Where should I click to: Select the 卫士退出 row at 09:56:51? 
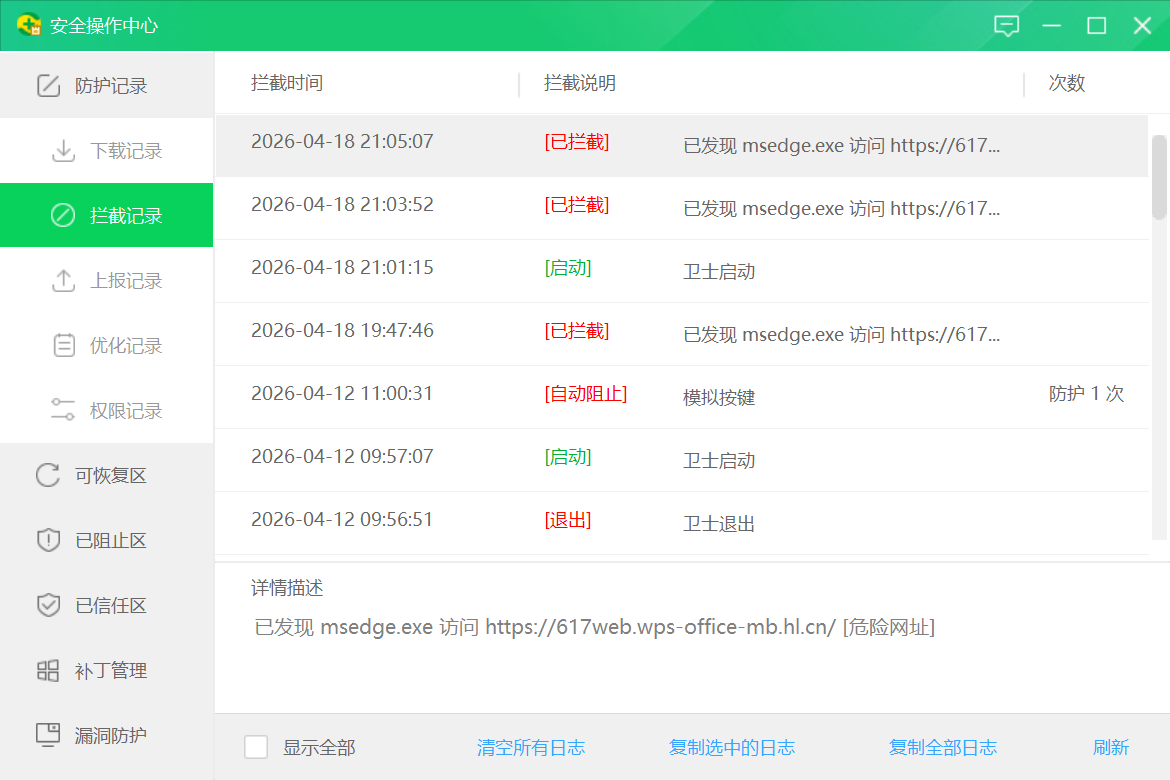681,522
